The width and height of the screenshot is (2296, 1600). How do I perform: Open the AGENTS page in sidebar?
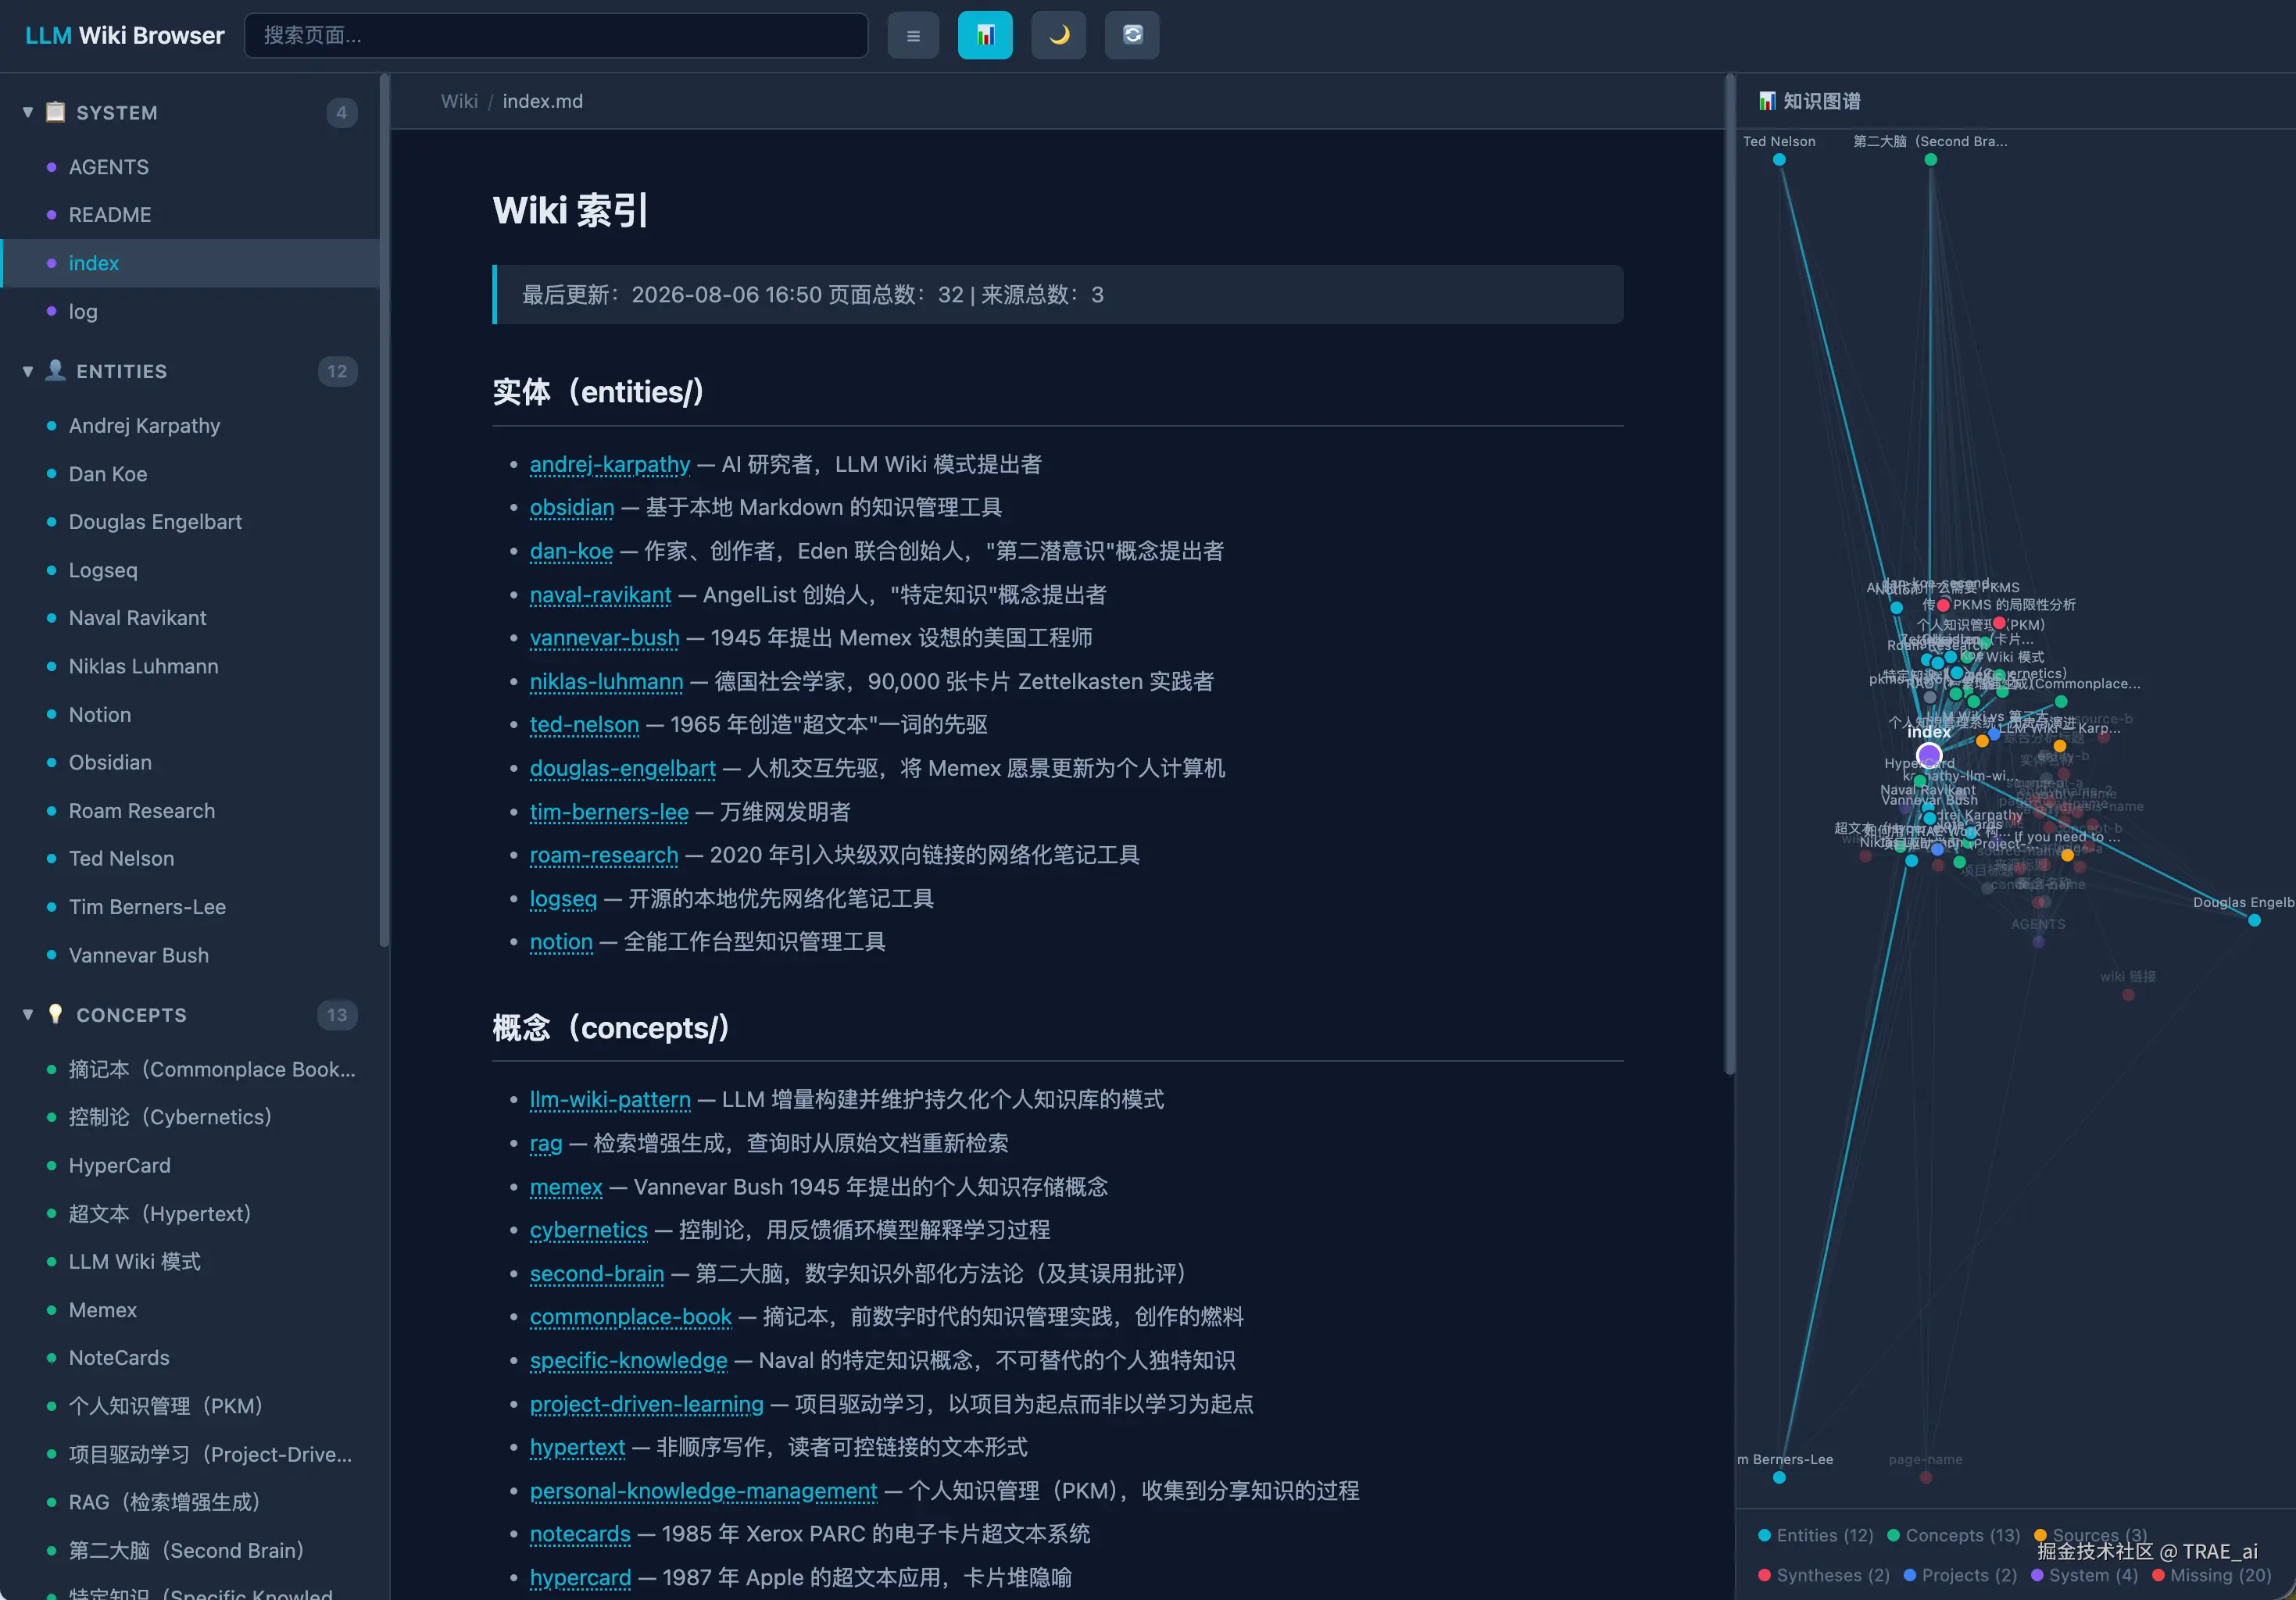point(190,167)
